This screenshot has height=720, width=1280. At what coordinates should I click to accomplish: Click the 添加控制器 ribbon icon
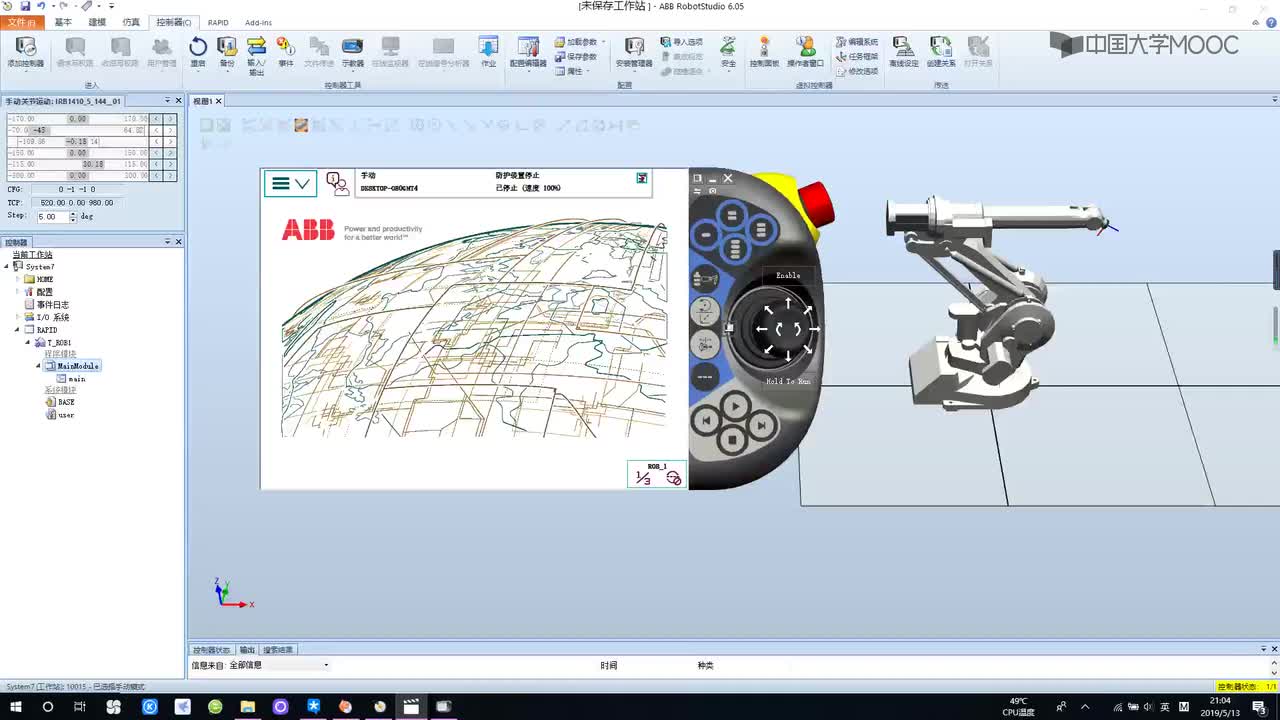click(25, 52)
